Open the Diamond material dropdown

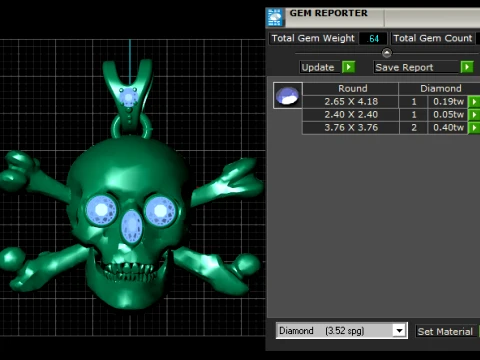[x=399, y=331]
